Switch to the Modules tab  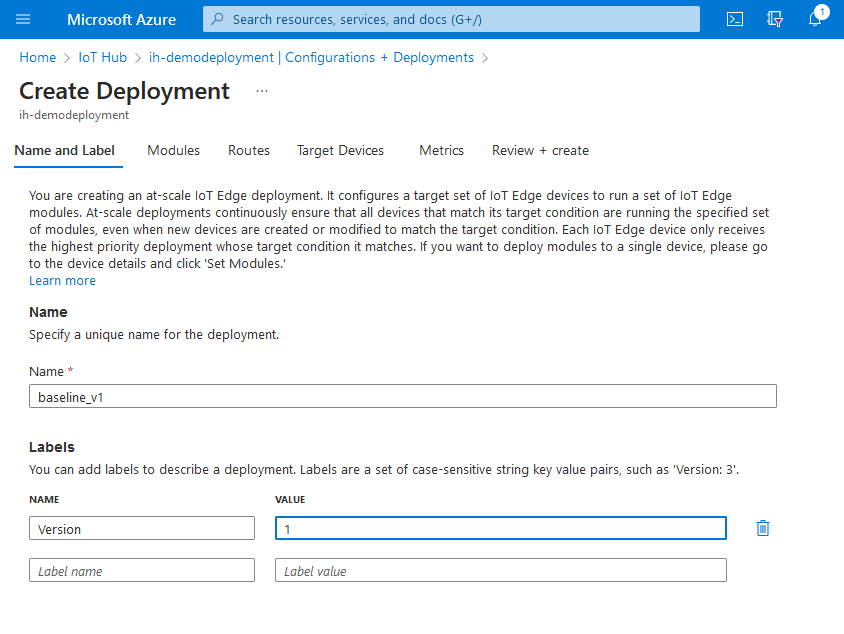[x=173, y=150]
